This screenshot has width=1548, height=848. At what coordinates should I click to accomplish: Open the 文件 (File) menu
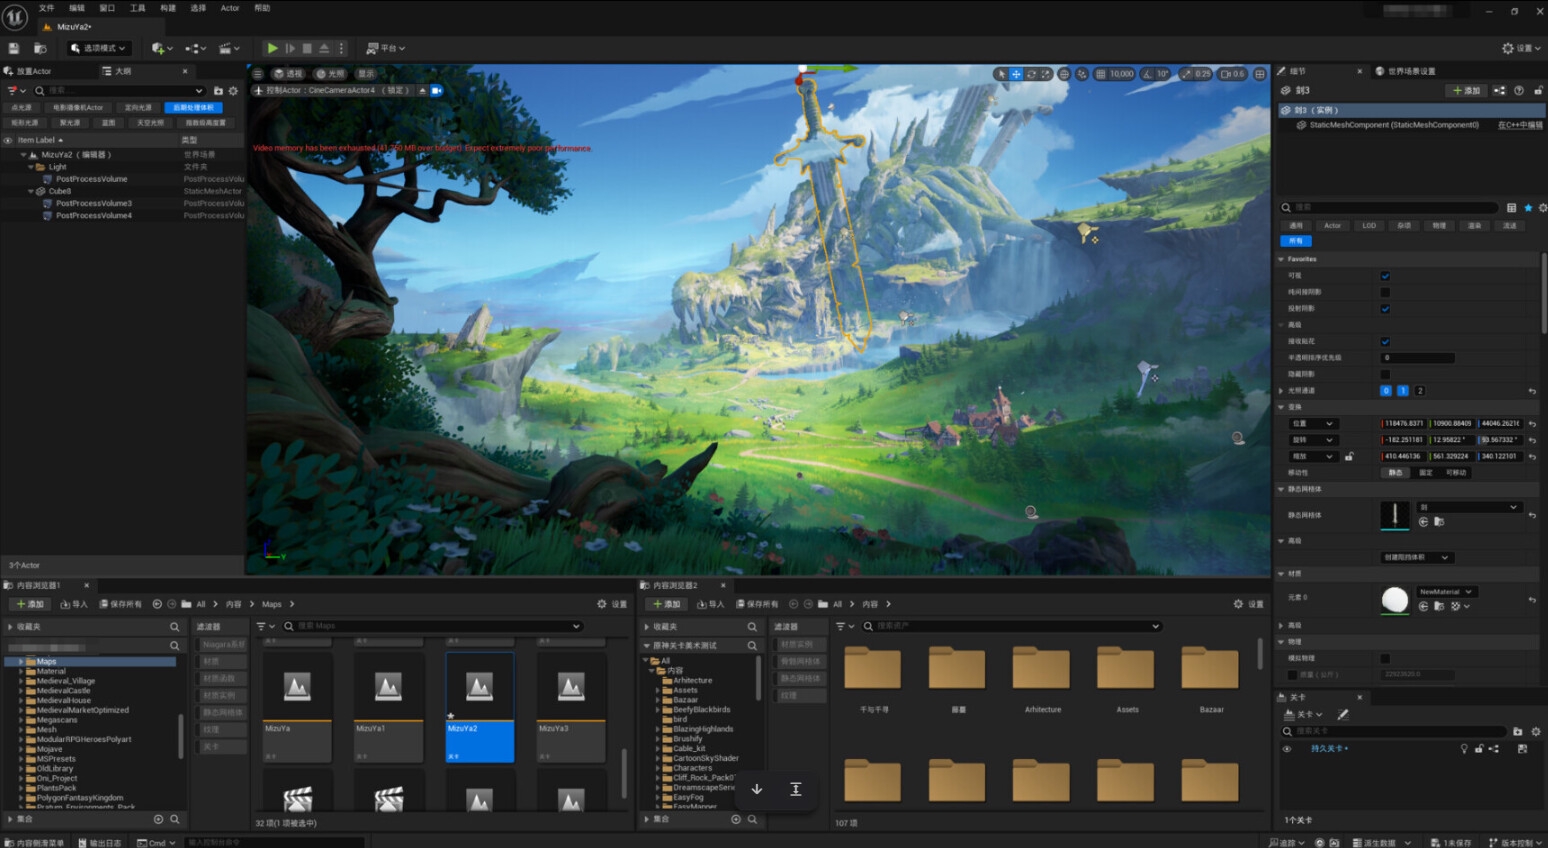(x=46, y=8)
